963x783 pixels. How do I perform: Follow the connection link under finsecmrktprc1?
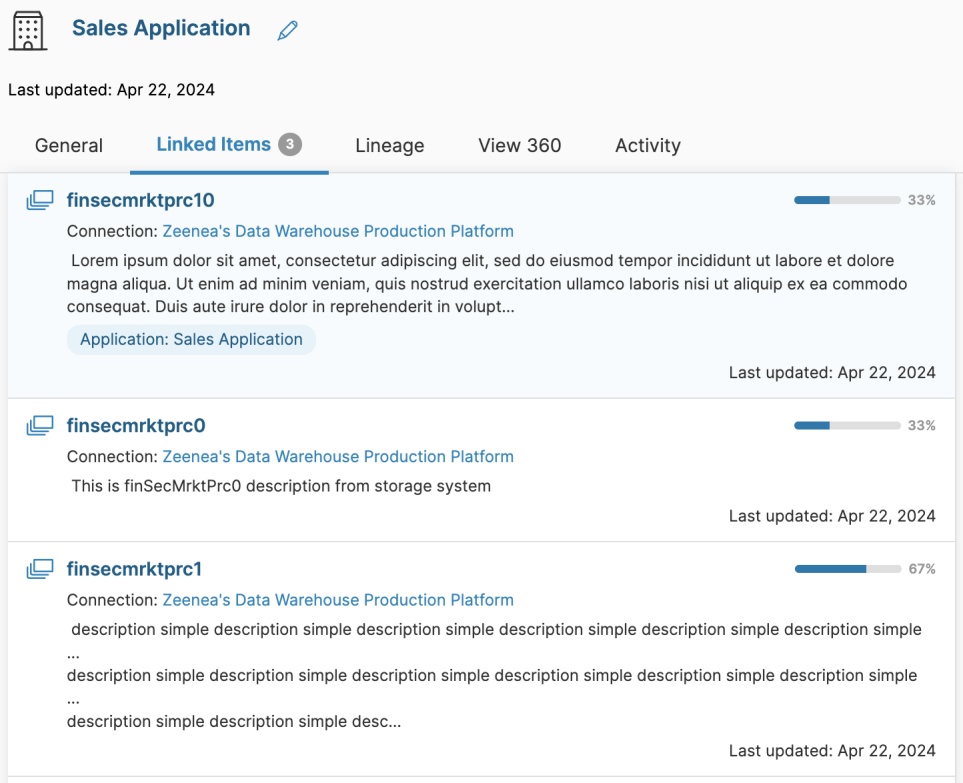[x=338, y=601]
